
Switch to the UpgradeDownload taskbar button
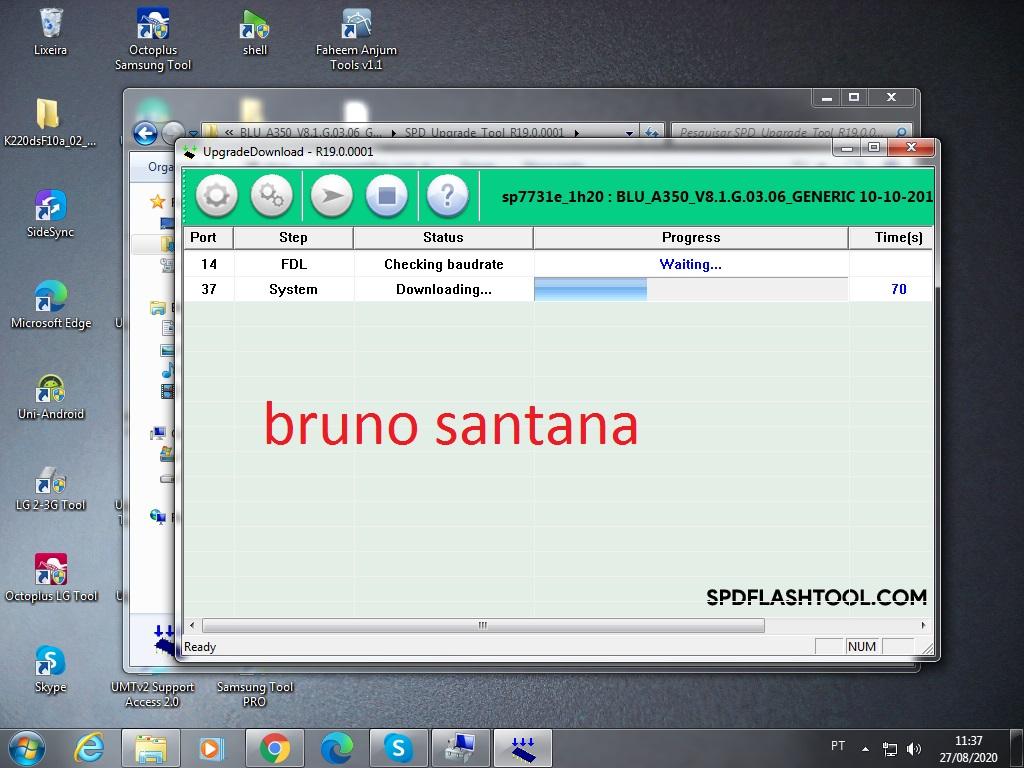[522, 748]
